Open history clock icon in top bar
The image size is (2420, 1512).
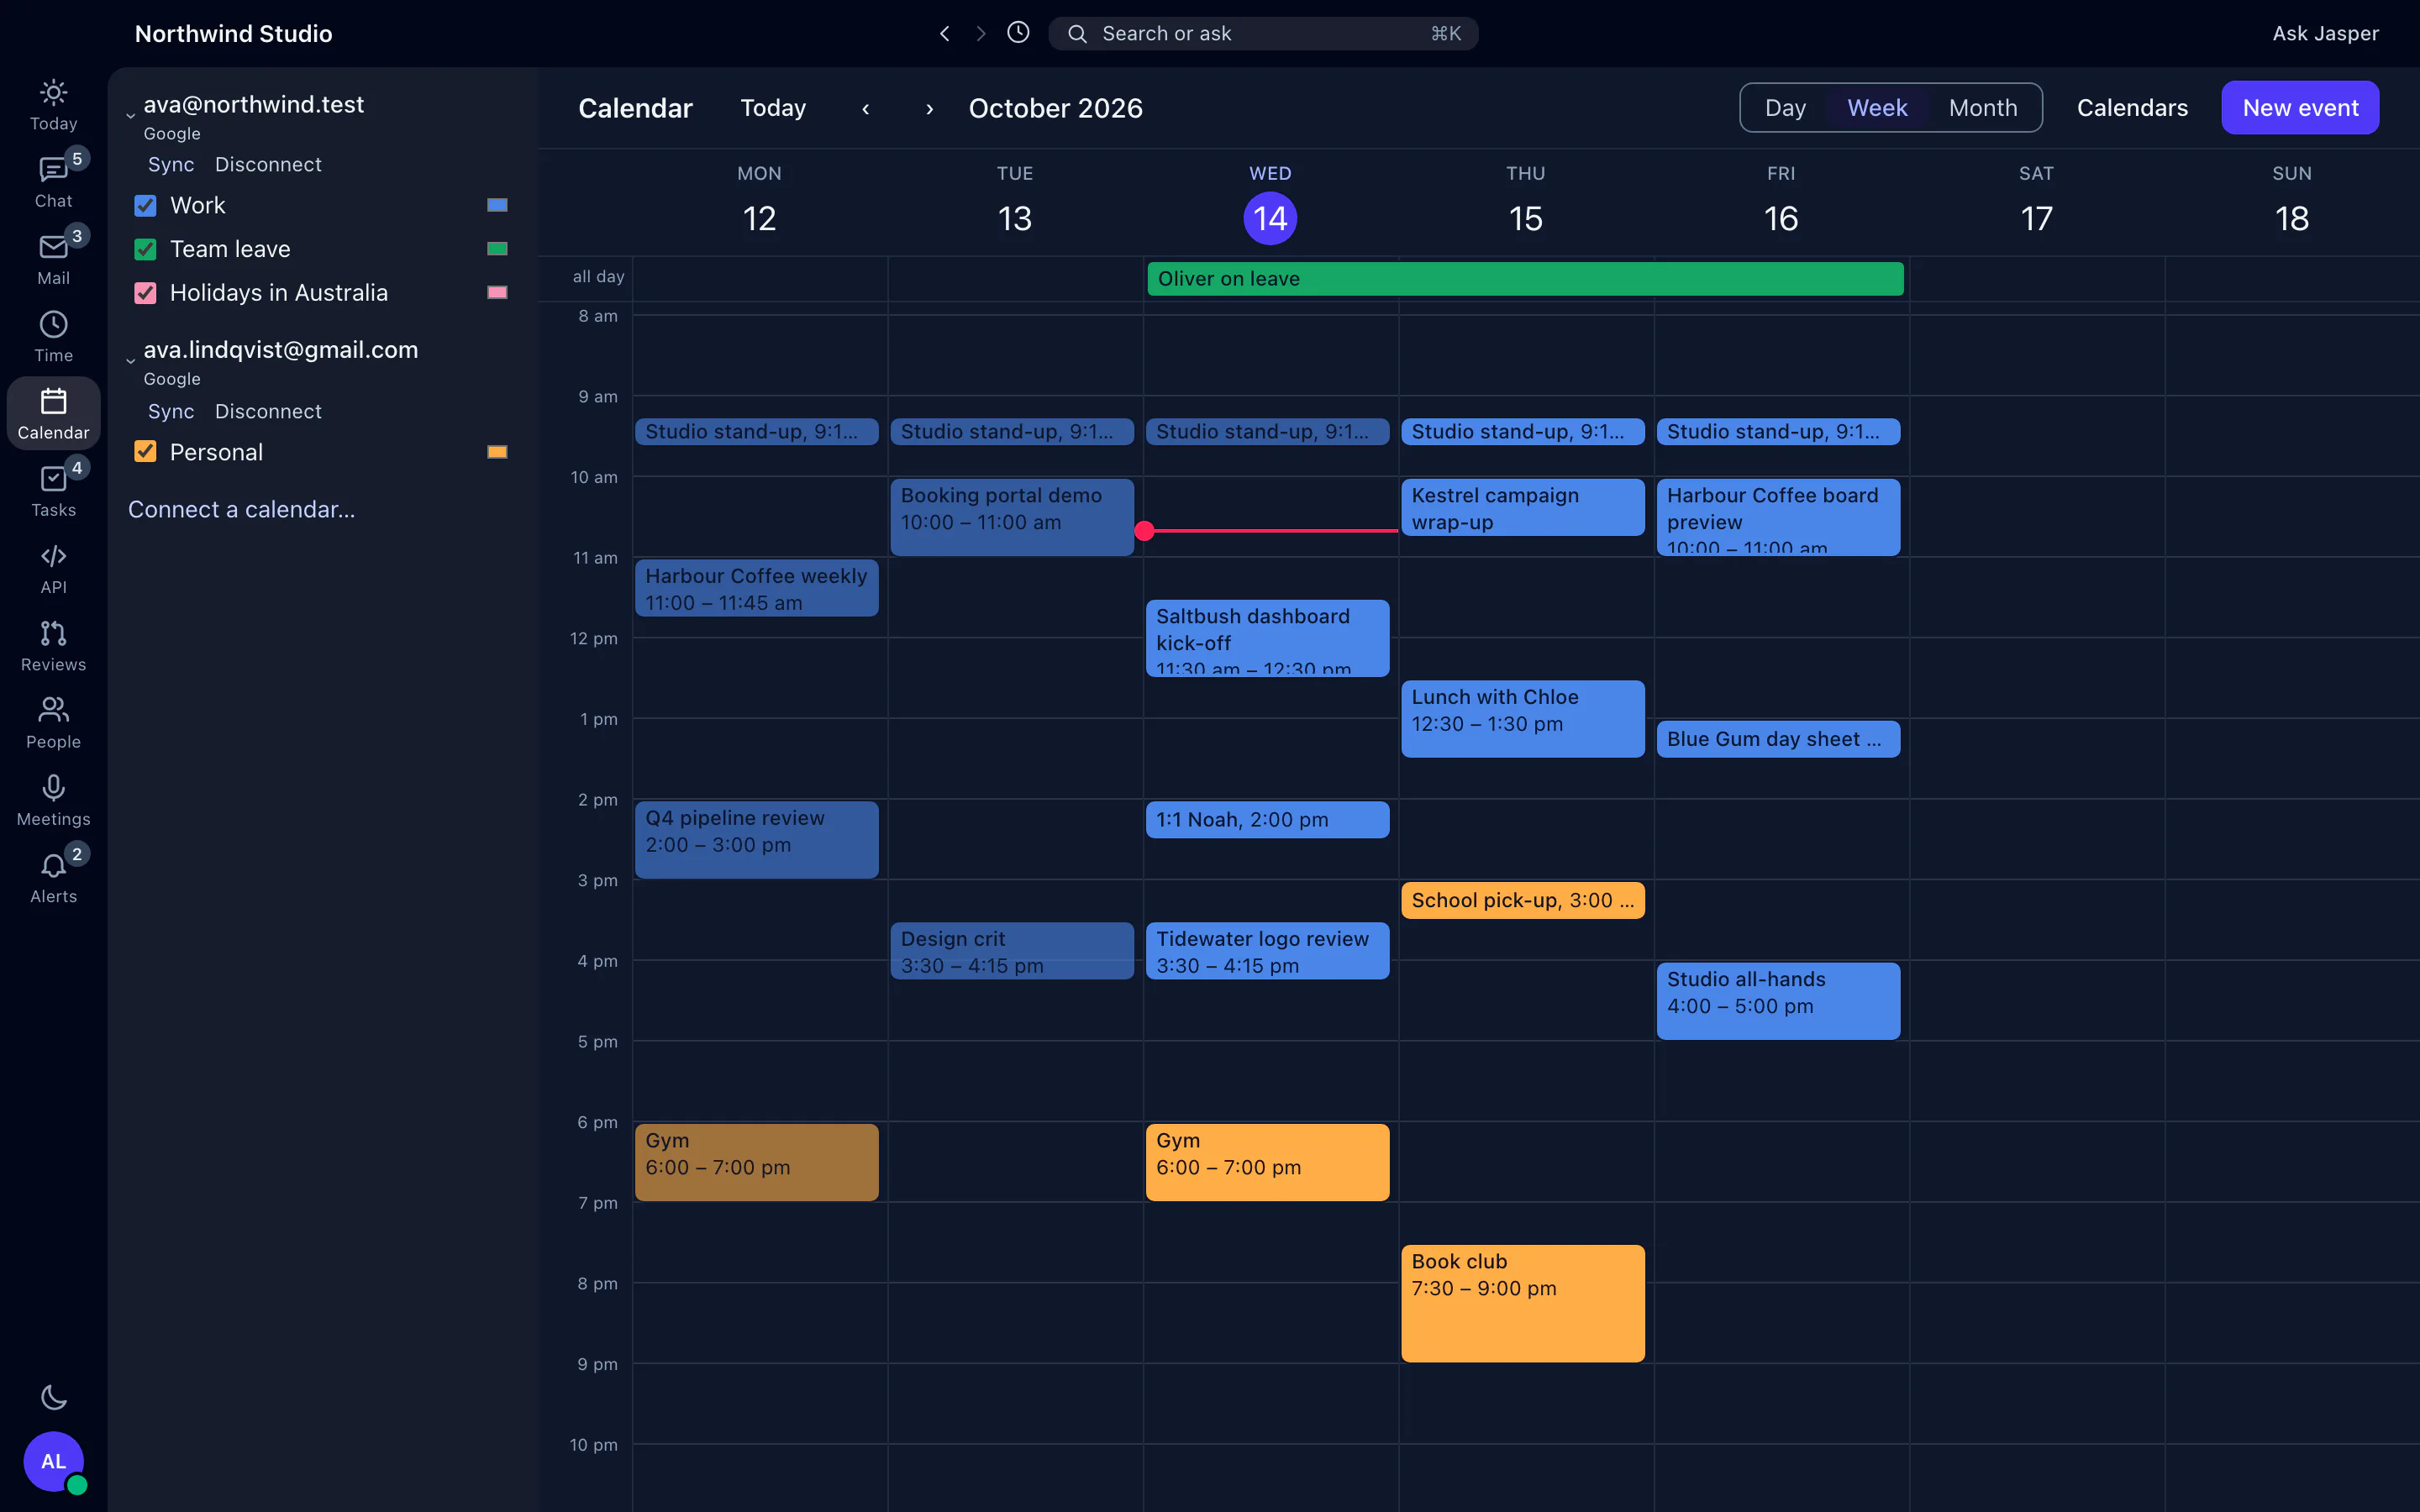click(x=1018, y=32)
